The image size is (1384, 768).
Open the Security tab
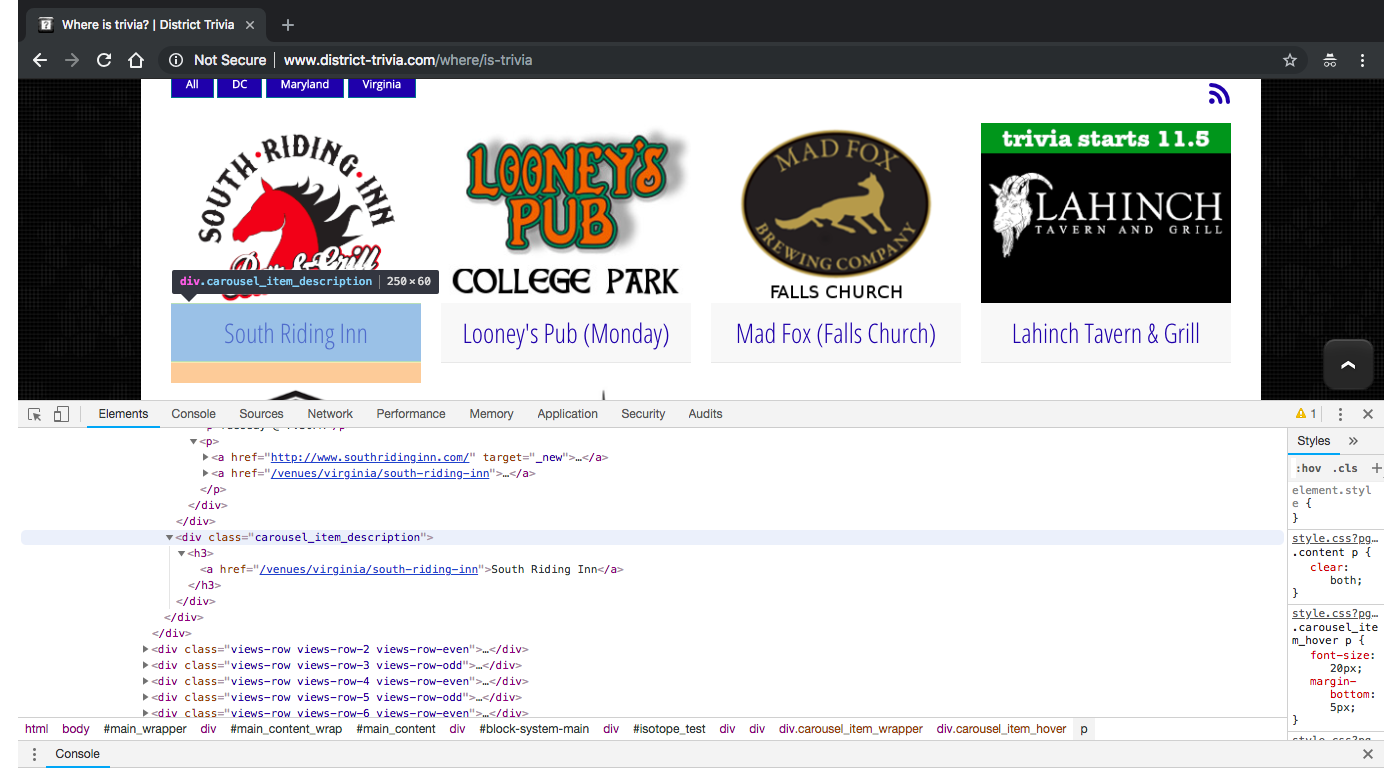[x=643, y=414]
